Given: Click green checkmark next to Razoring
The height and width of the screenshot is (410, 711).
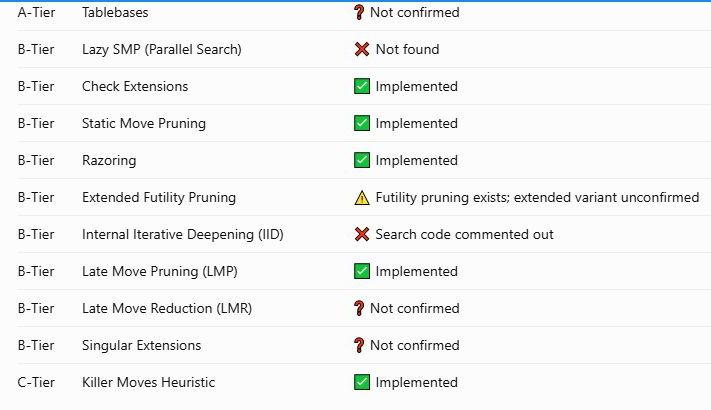Looking at the screenshot, I should (x=362, y=160).
